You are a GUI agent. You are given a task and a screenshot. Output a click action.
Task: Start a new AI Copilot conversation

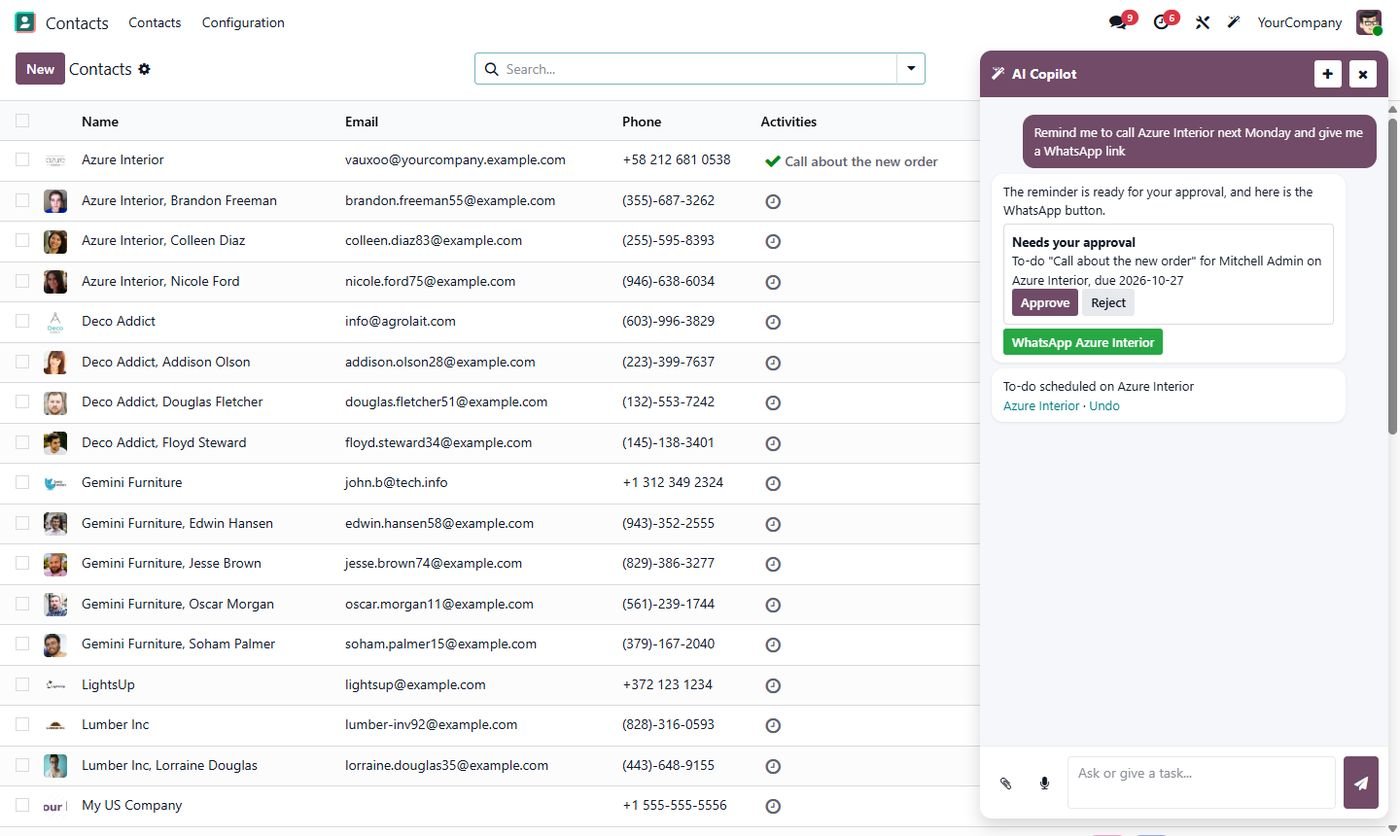tap(1327, 74)
